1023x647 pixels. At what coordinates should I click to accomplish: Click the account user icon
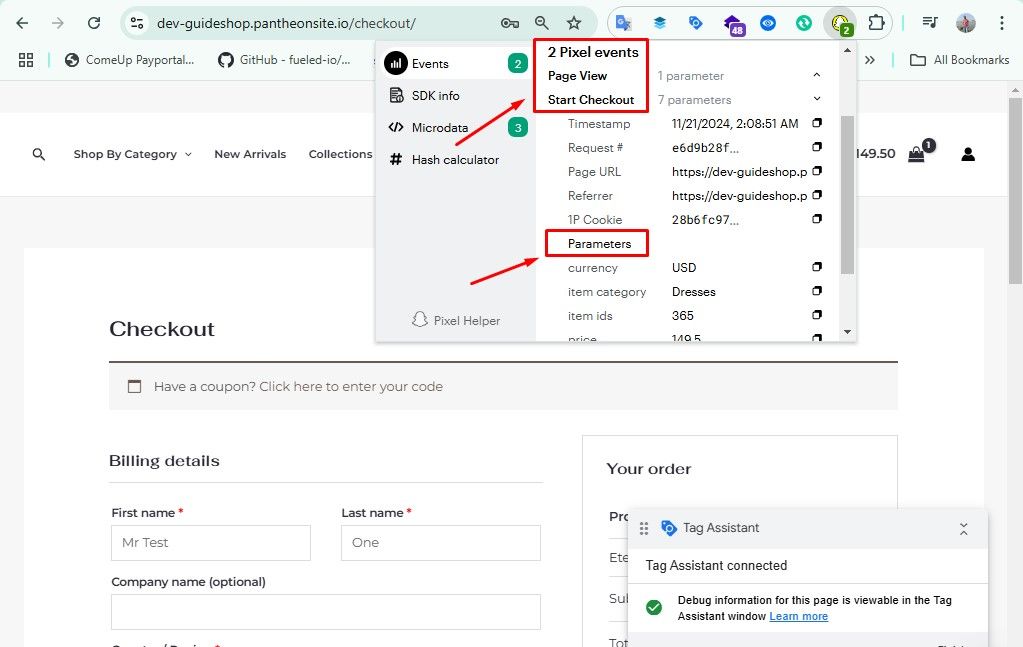tap(968, 154)
